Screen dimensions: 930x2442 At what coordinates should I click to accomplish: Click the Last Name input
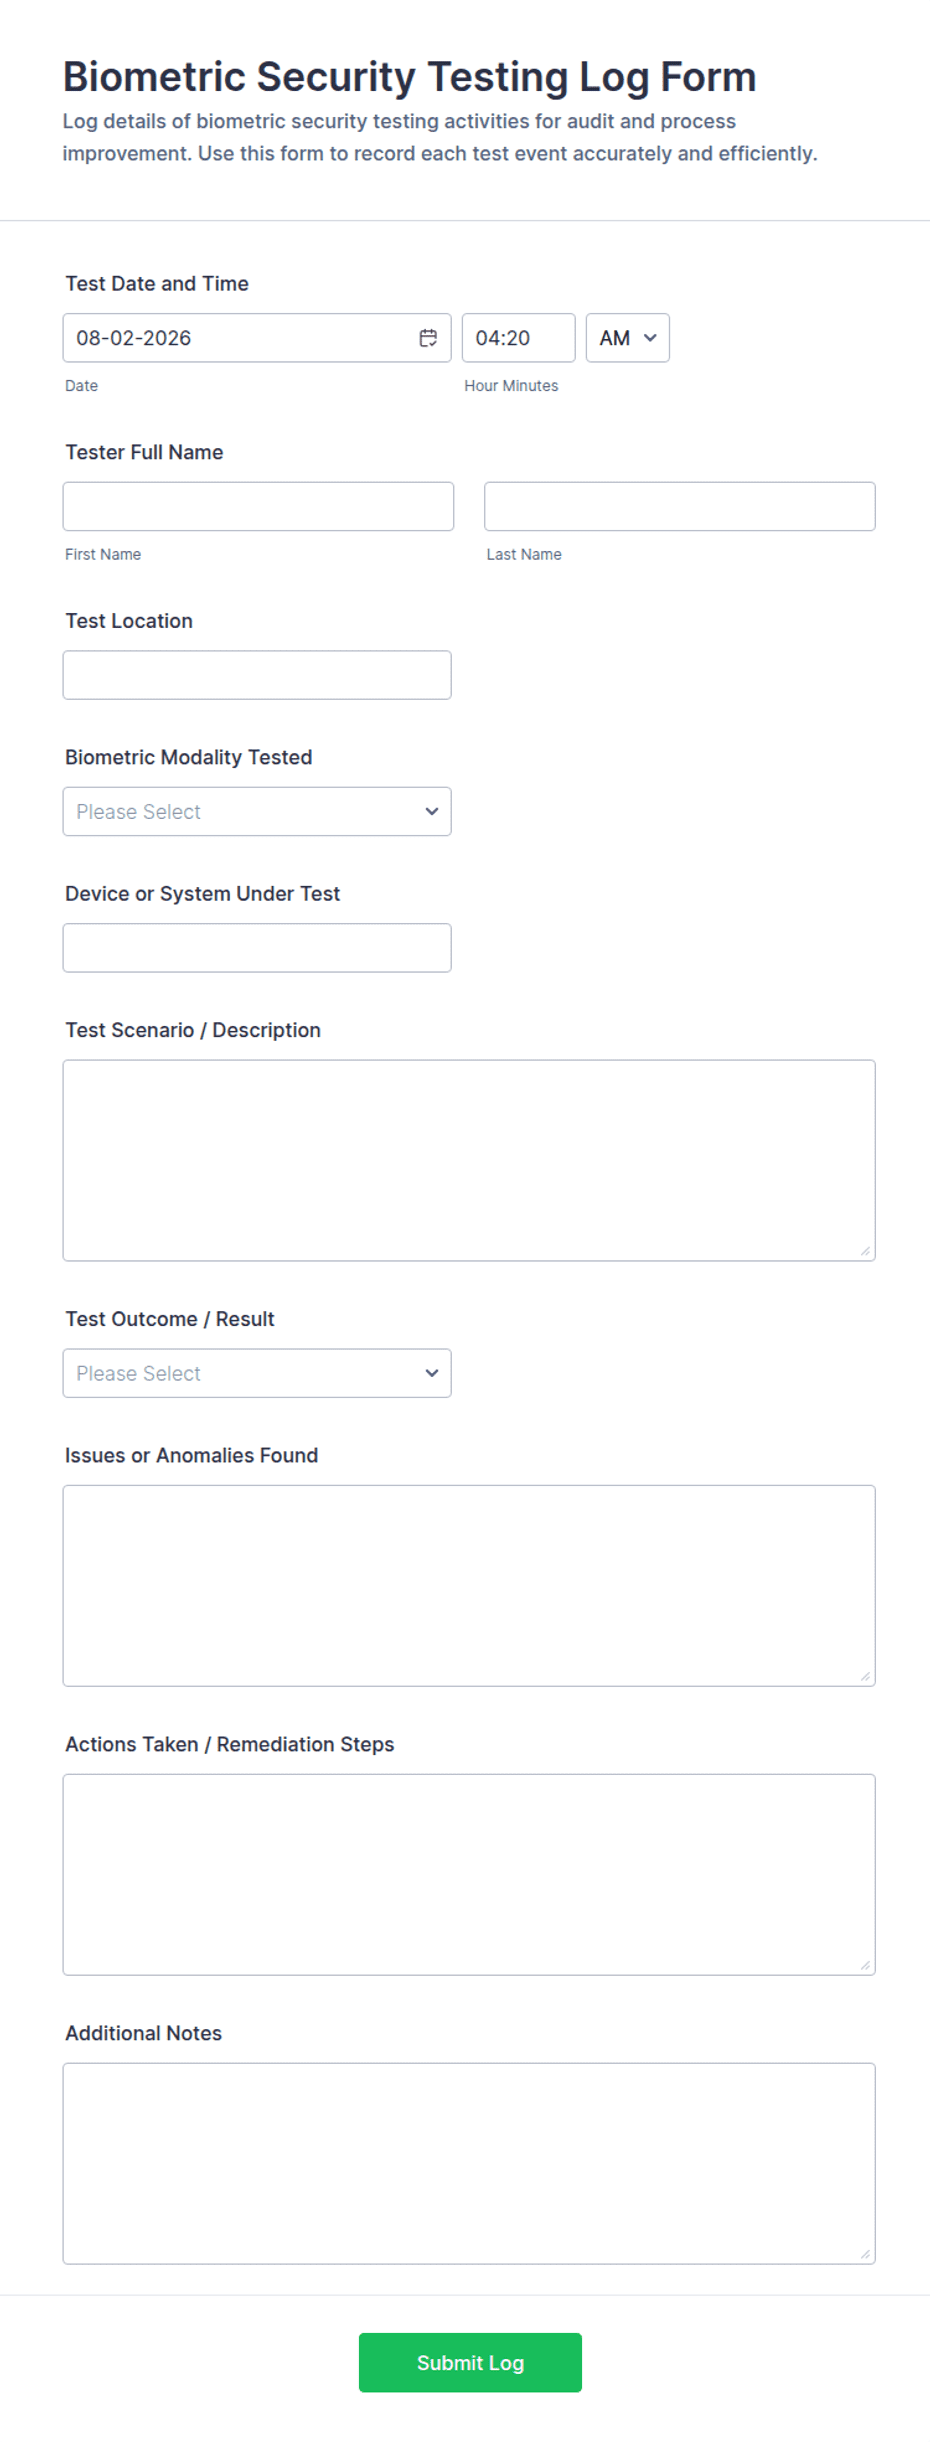tap(680, 507)
